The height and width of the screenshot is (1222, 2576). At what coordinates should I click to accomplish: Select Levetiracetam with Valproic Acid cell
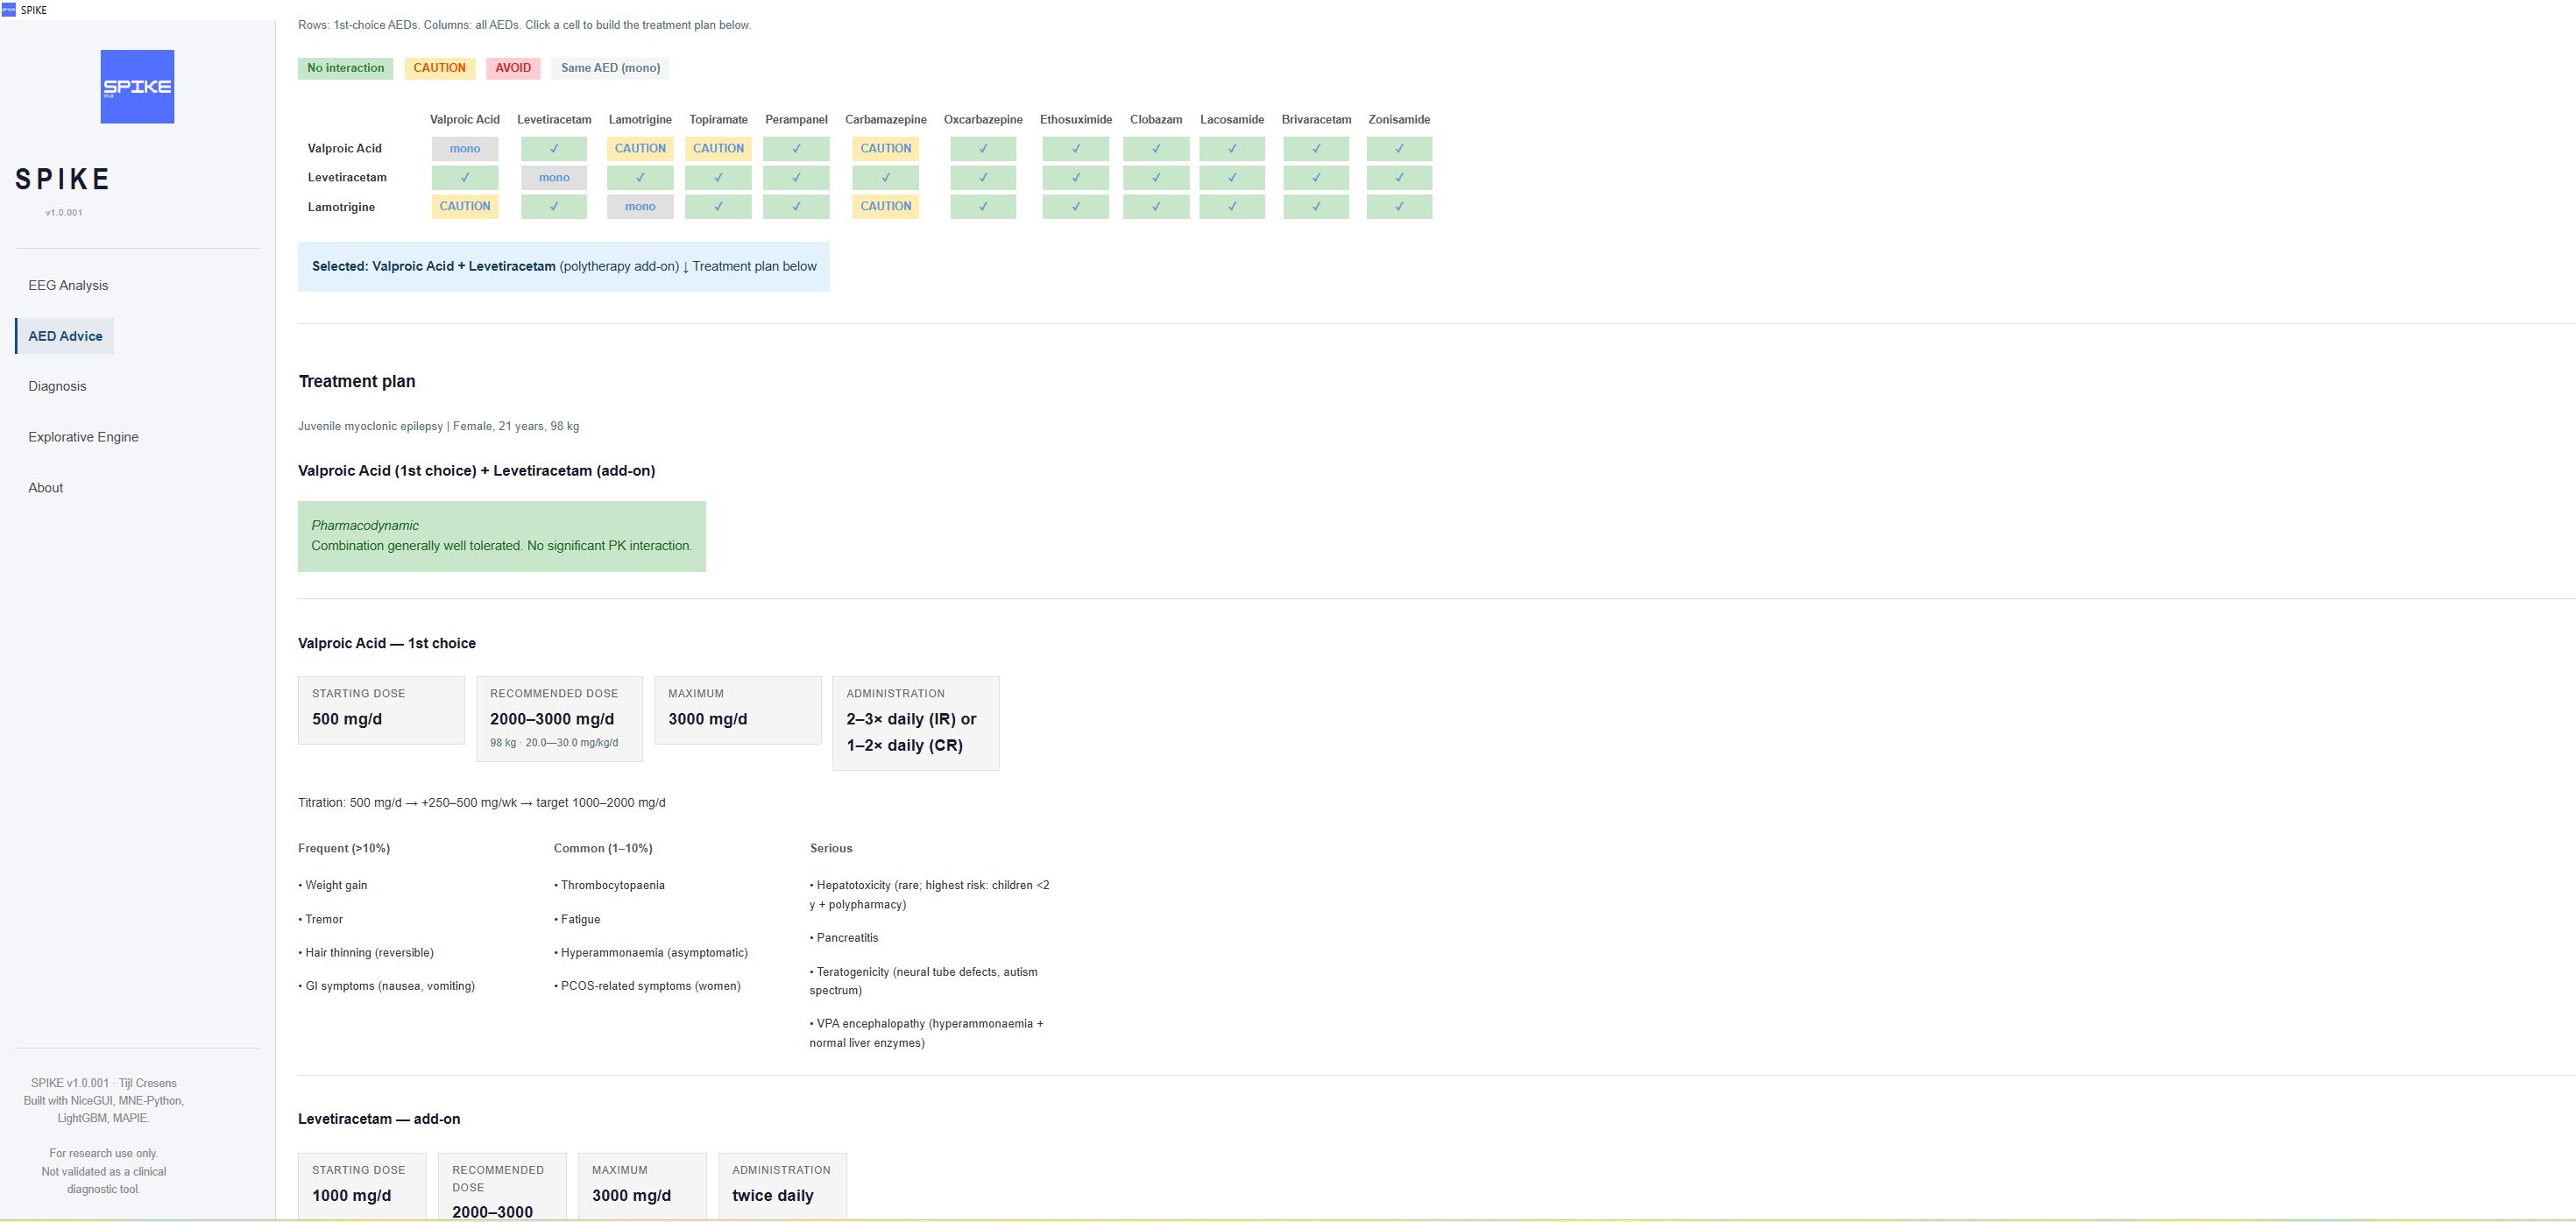(x=465, y=178)
